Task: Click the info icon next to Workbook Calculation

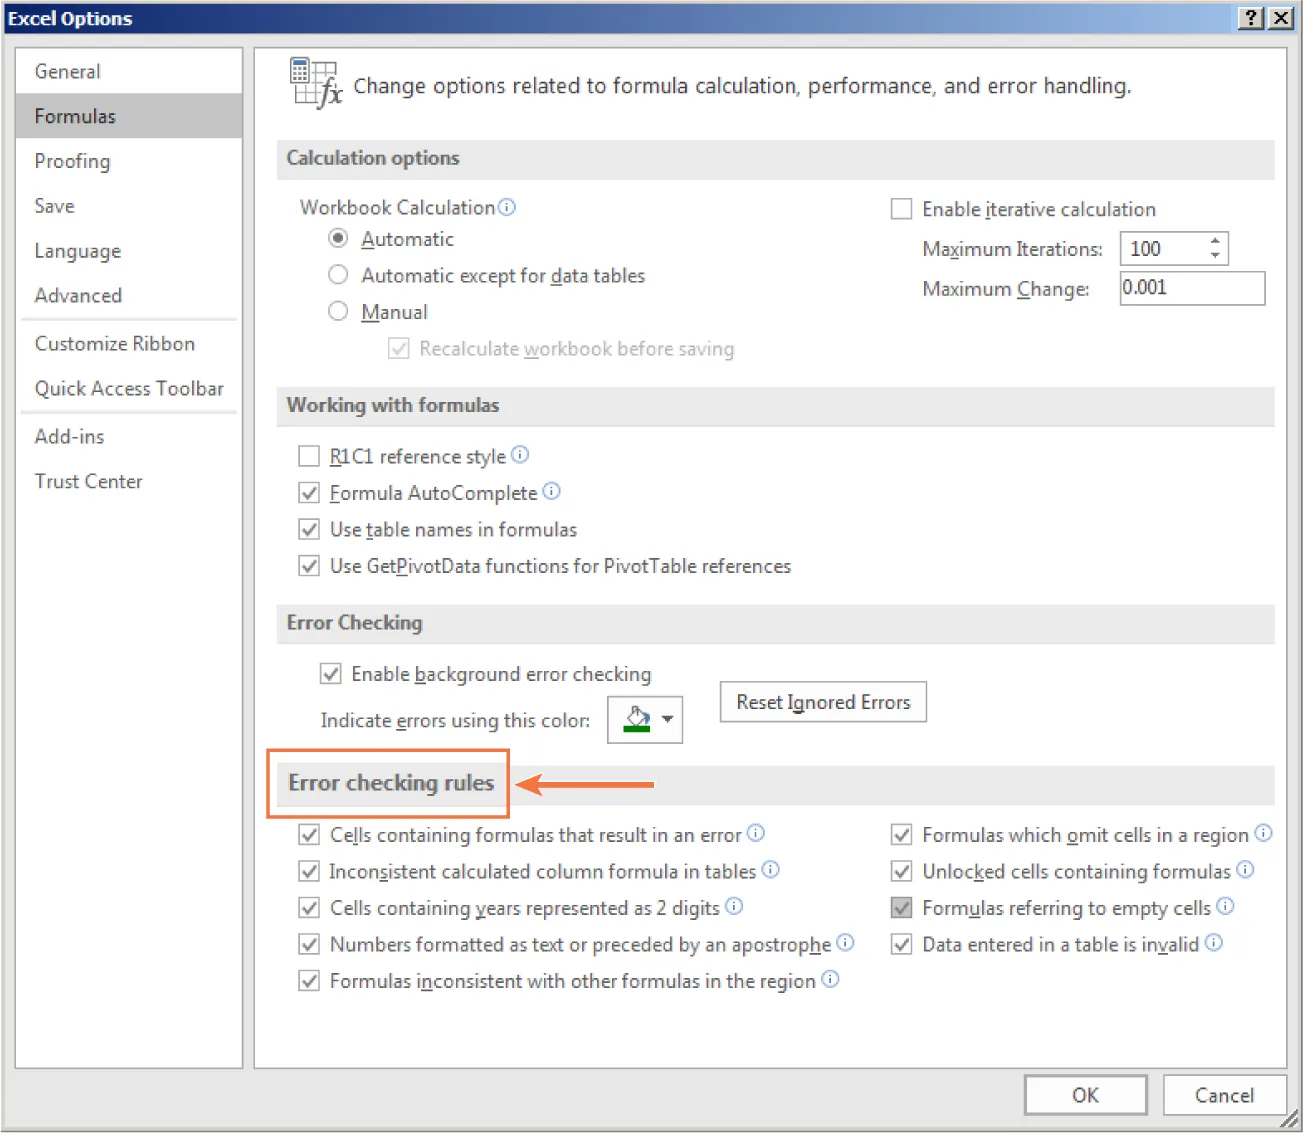Action: click(x=508, y=207)
